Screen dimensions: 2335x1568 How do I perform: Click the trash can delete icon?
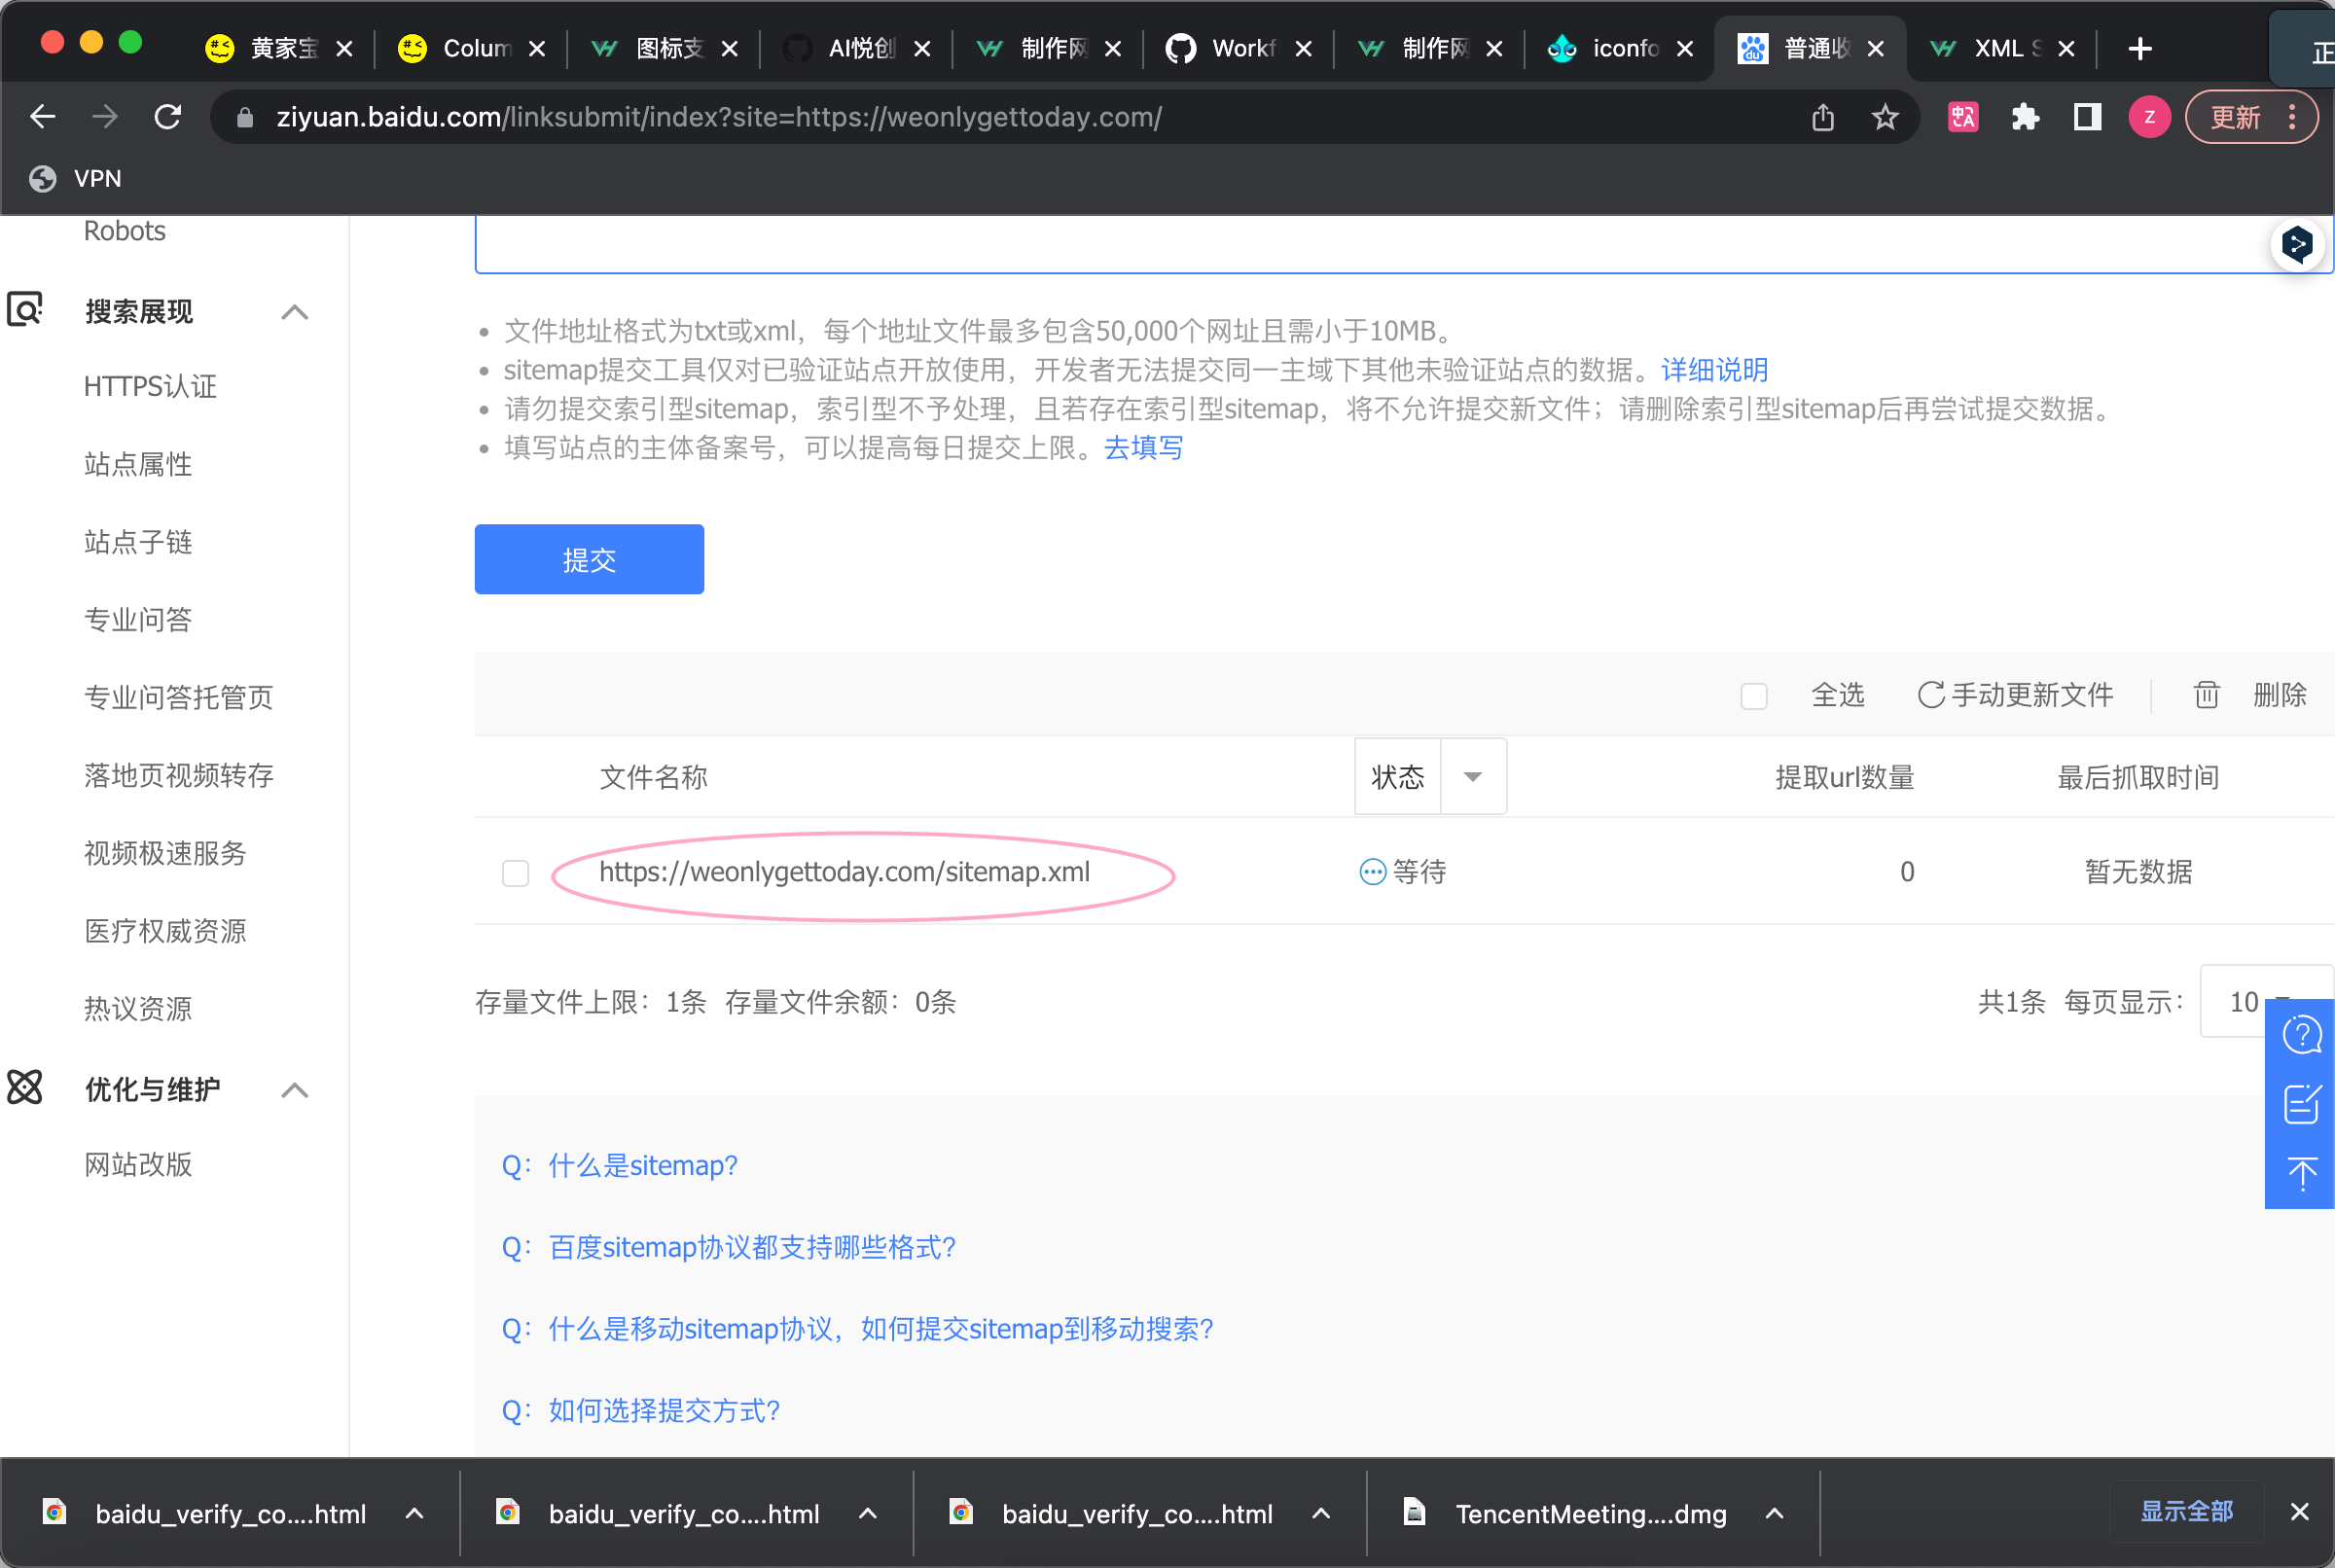point(2207,695)
